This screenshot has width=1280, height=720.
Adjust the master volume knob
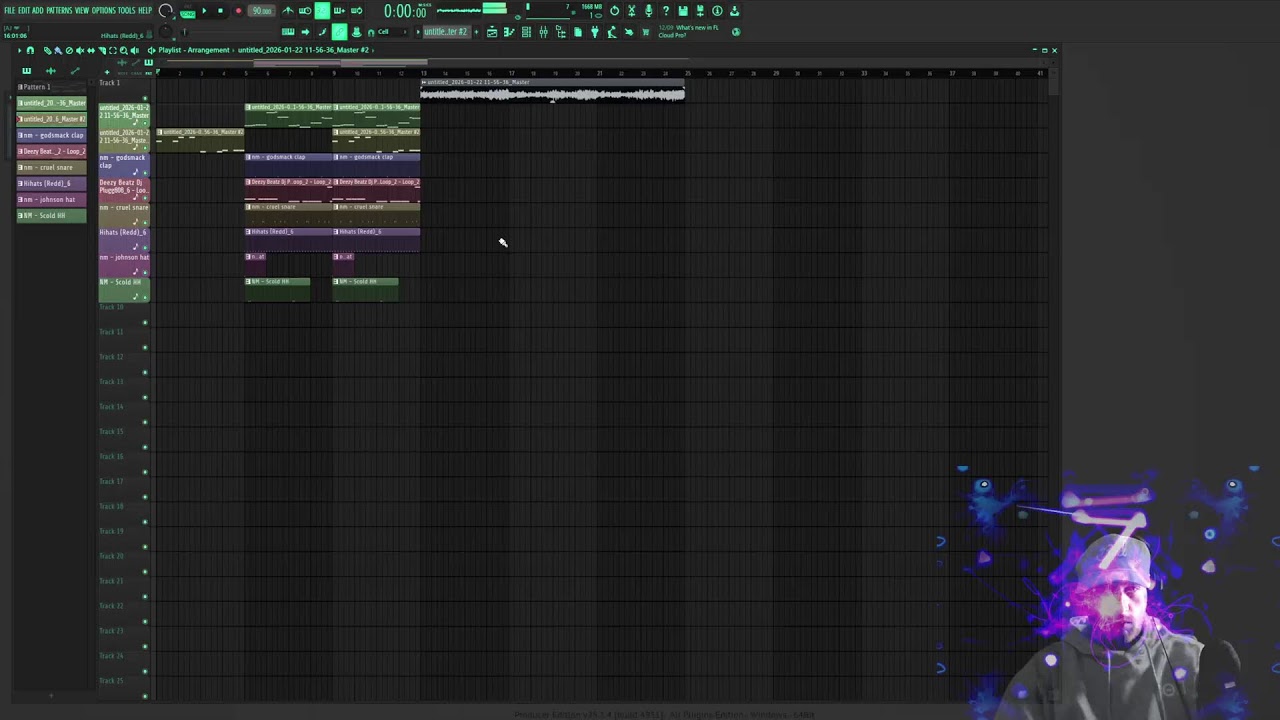pos(165,11)
